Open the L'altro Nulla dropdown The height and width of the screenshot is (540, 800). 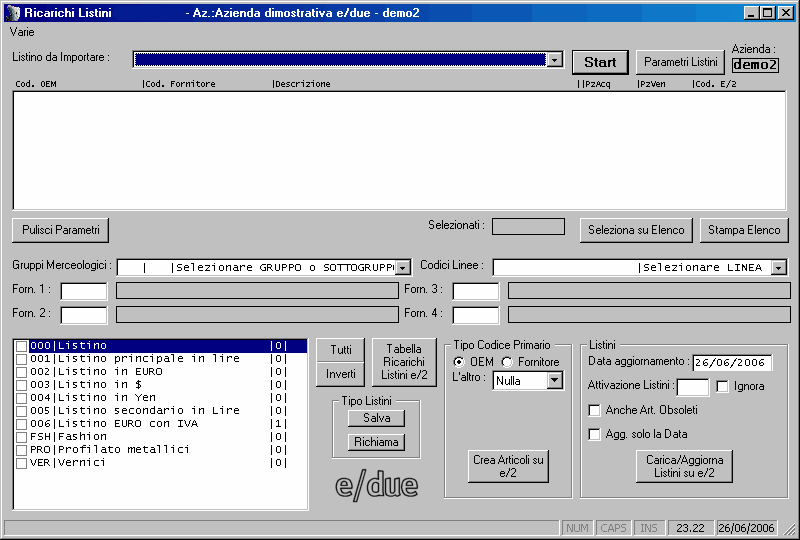click(x=554, y=381)
